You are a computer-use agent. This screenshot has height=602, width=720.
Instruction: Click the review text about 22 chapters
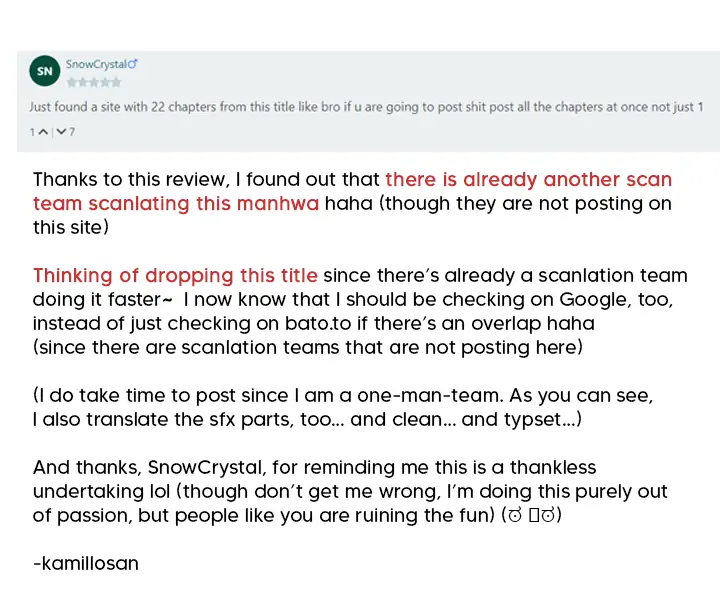tap(365, 107)
